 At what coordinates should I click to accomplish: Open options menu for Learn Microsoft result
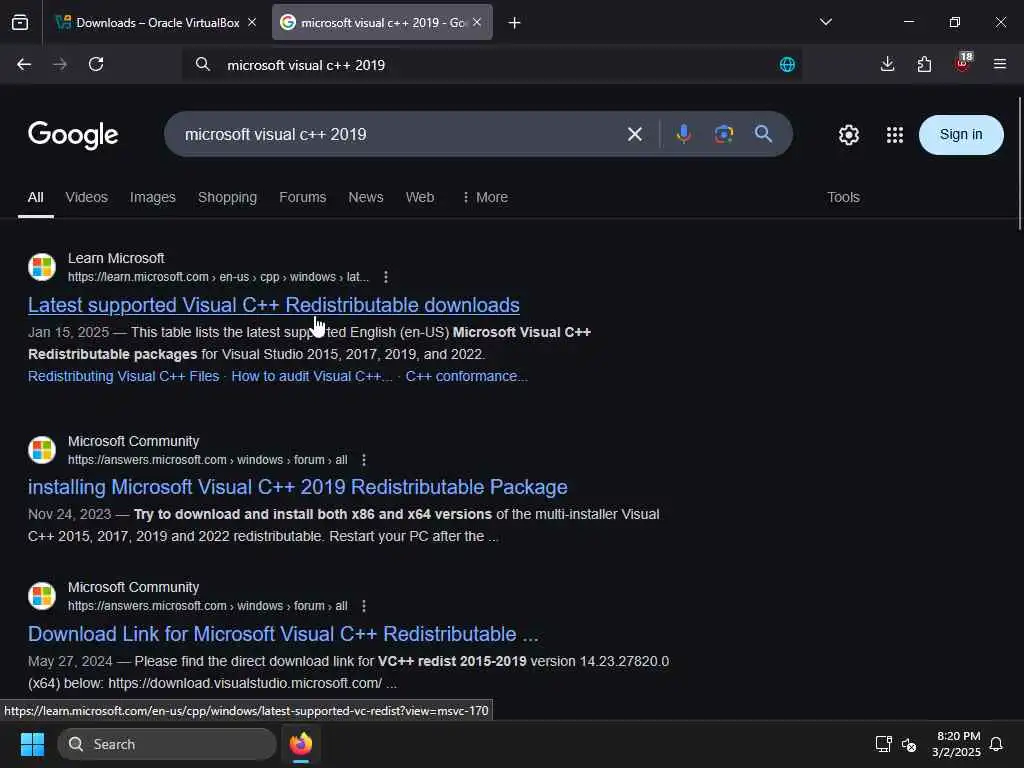pyautogui.click(x=386, y=277)
